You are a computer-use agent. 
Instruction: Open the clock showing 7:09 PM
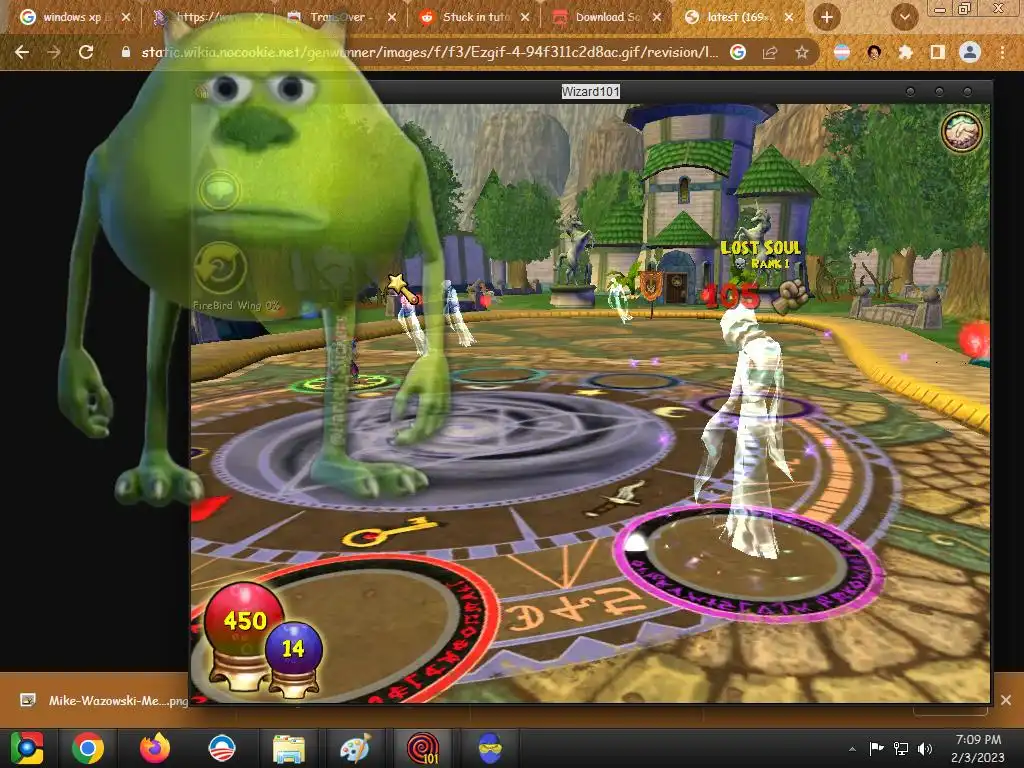coord(978,748)
